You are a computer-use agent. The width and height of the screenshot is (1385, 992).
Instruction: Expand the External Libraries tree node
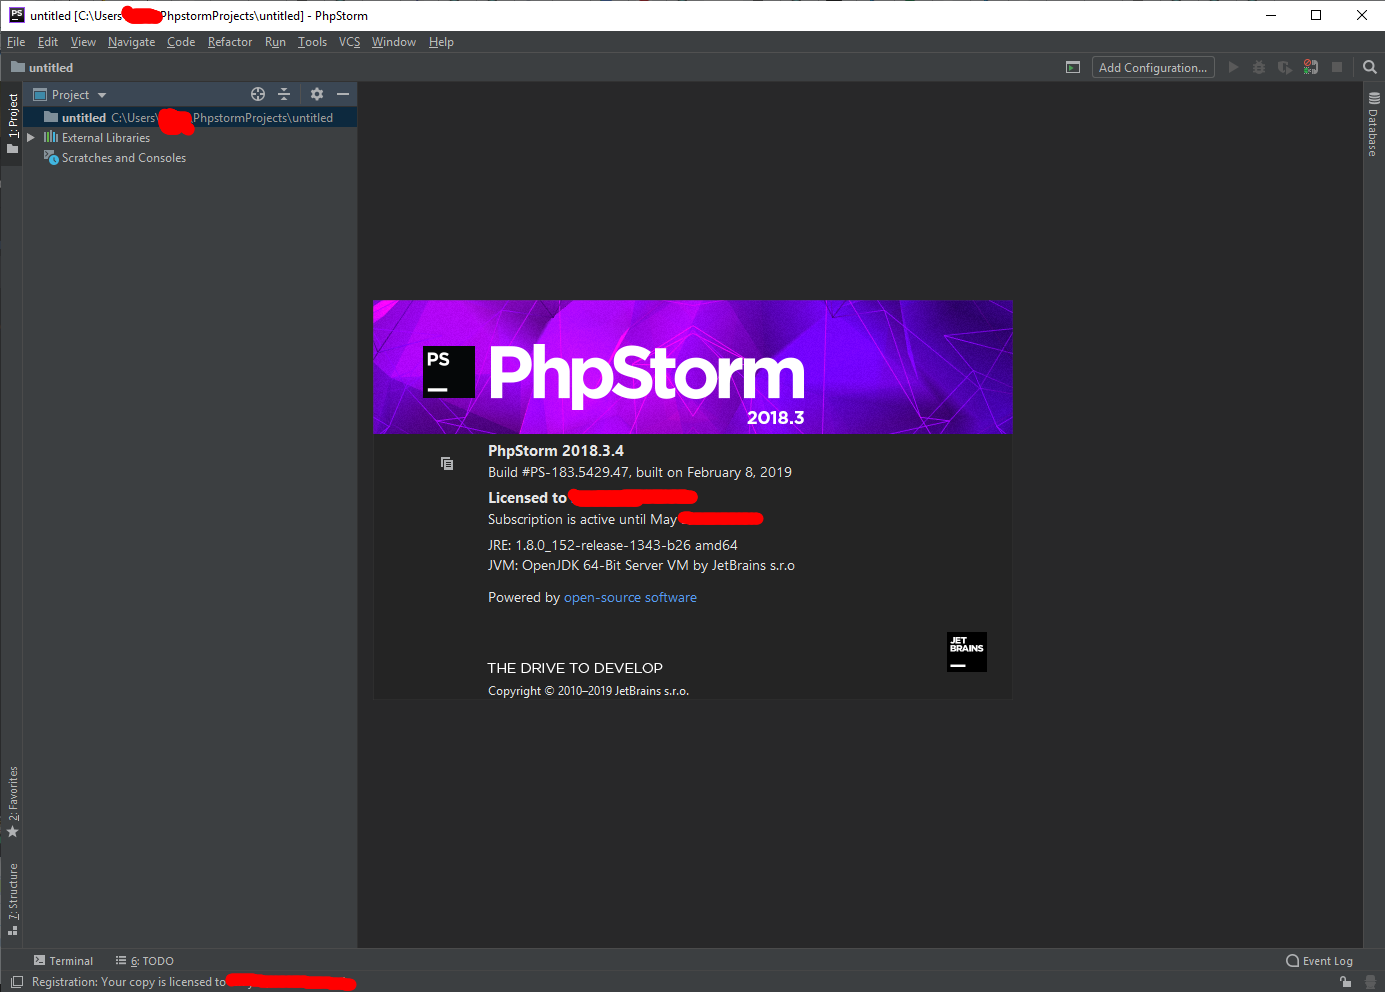coord(31,138)
